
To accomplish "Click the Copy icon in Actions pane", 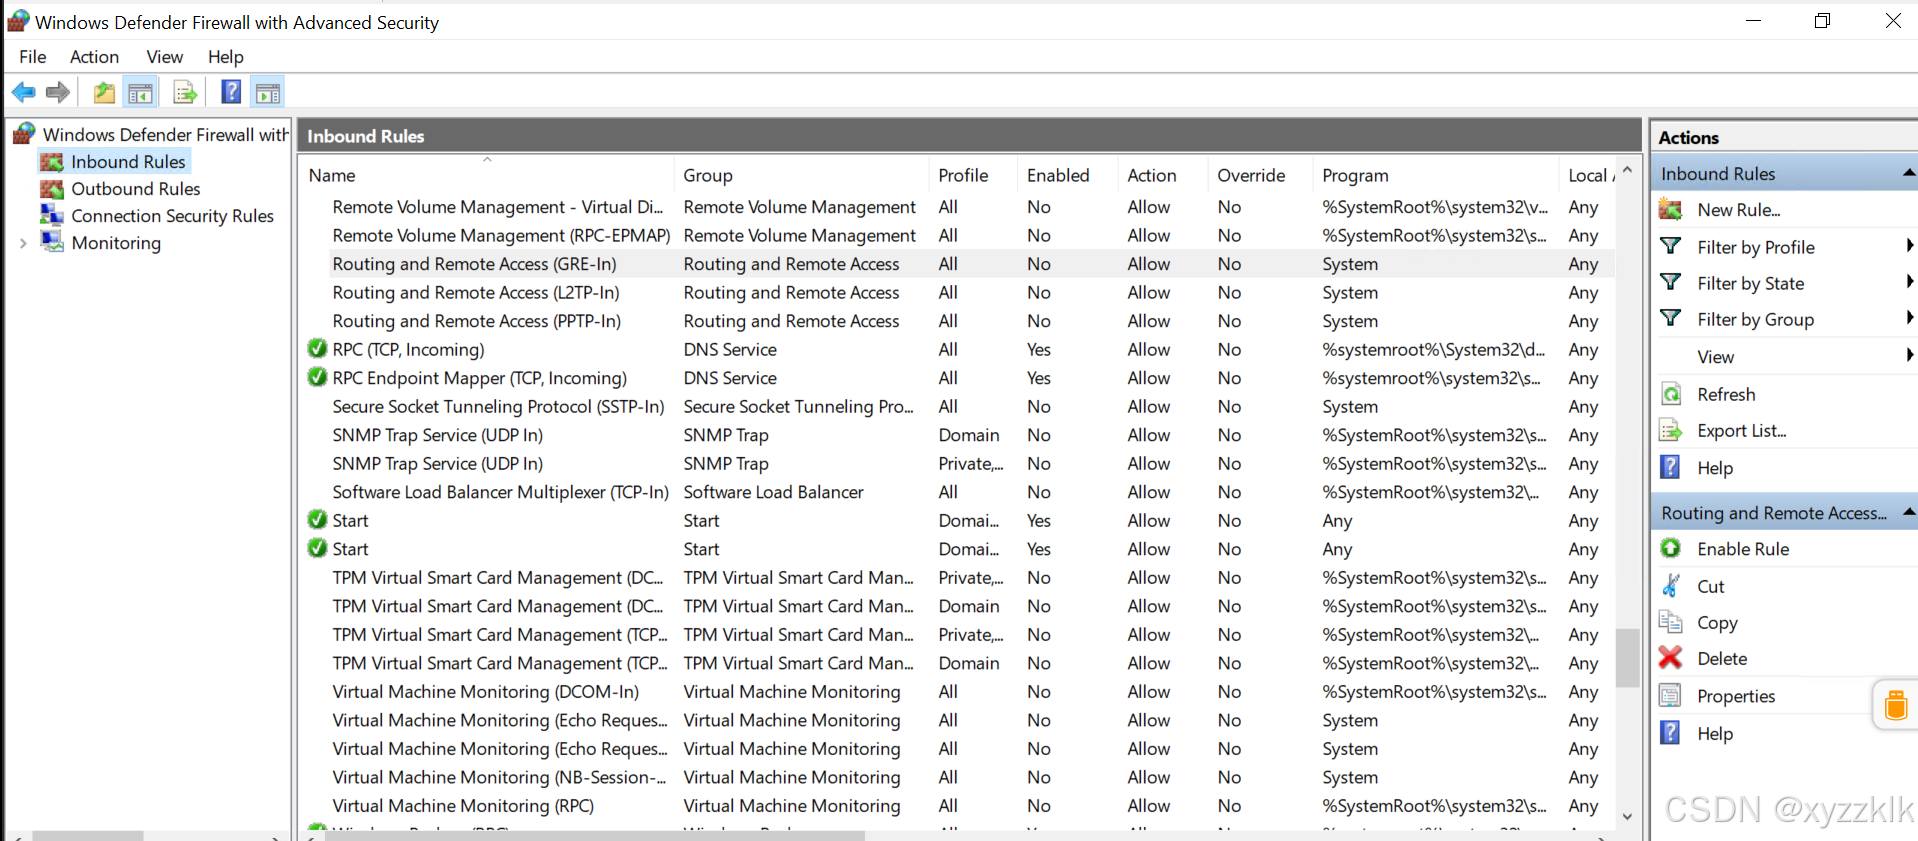I will pos(1670,622).
